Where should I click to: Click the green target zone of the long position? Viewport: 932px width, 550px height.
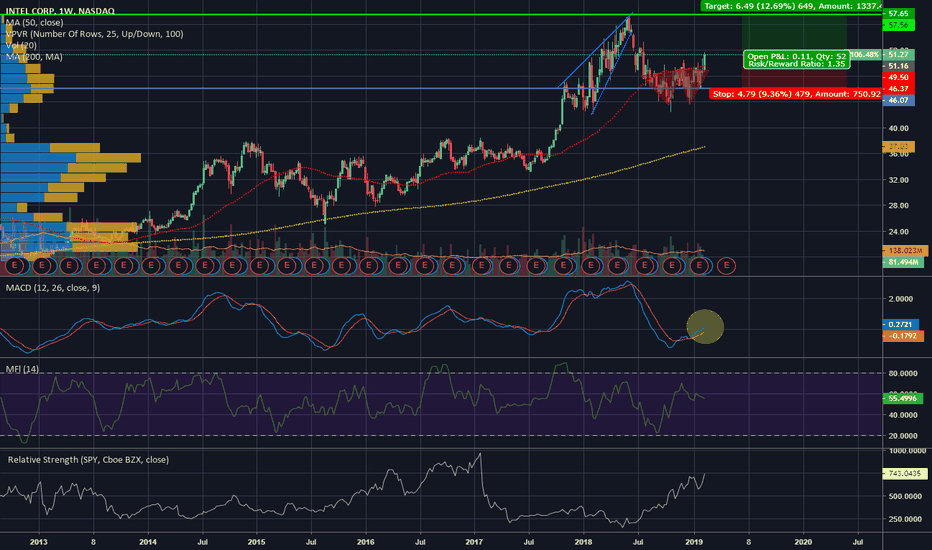point(794,34)
